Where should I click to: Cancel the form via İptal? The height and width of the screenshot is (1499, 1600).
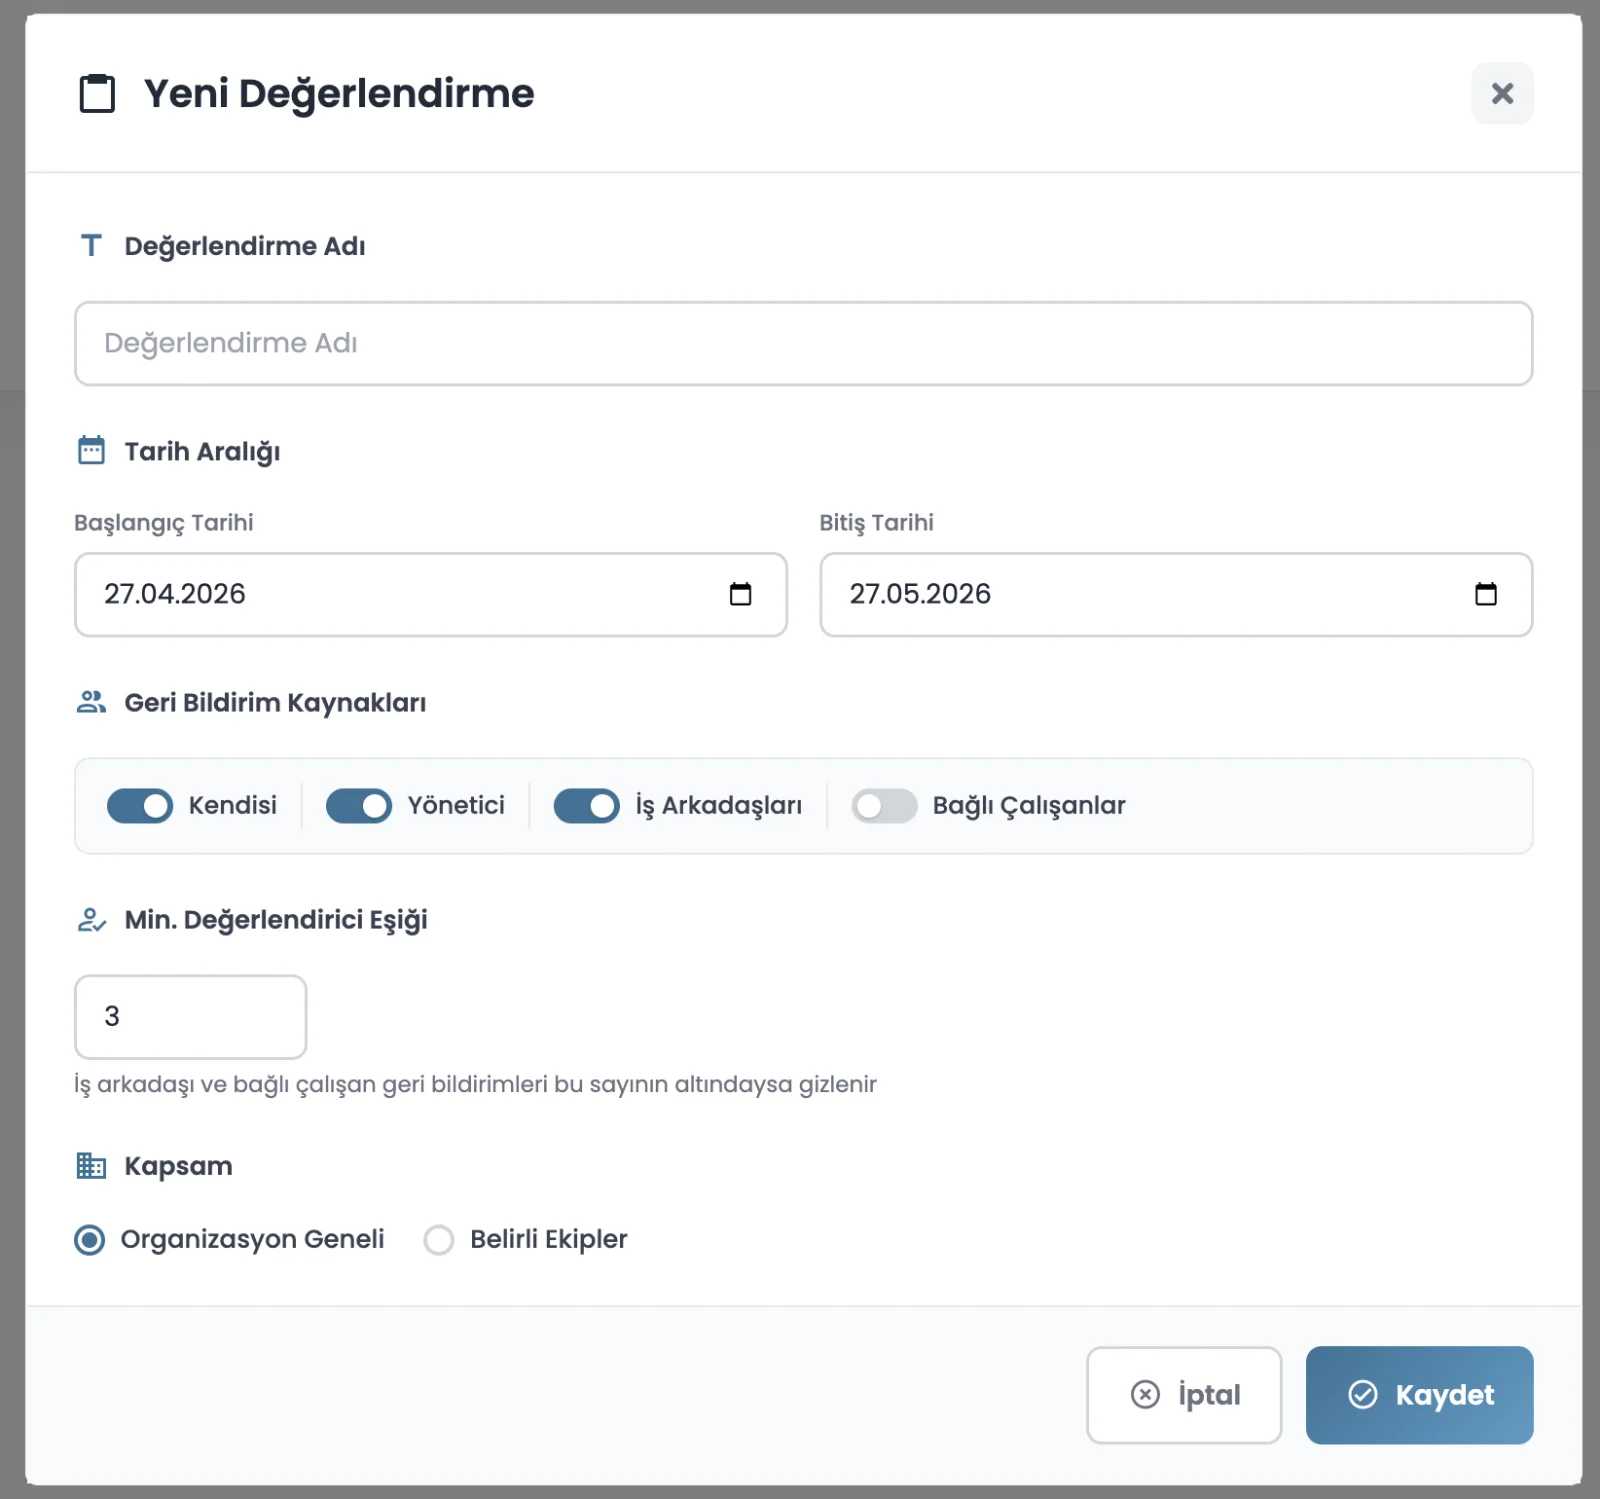tap(1183, 1394)
